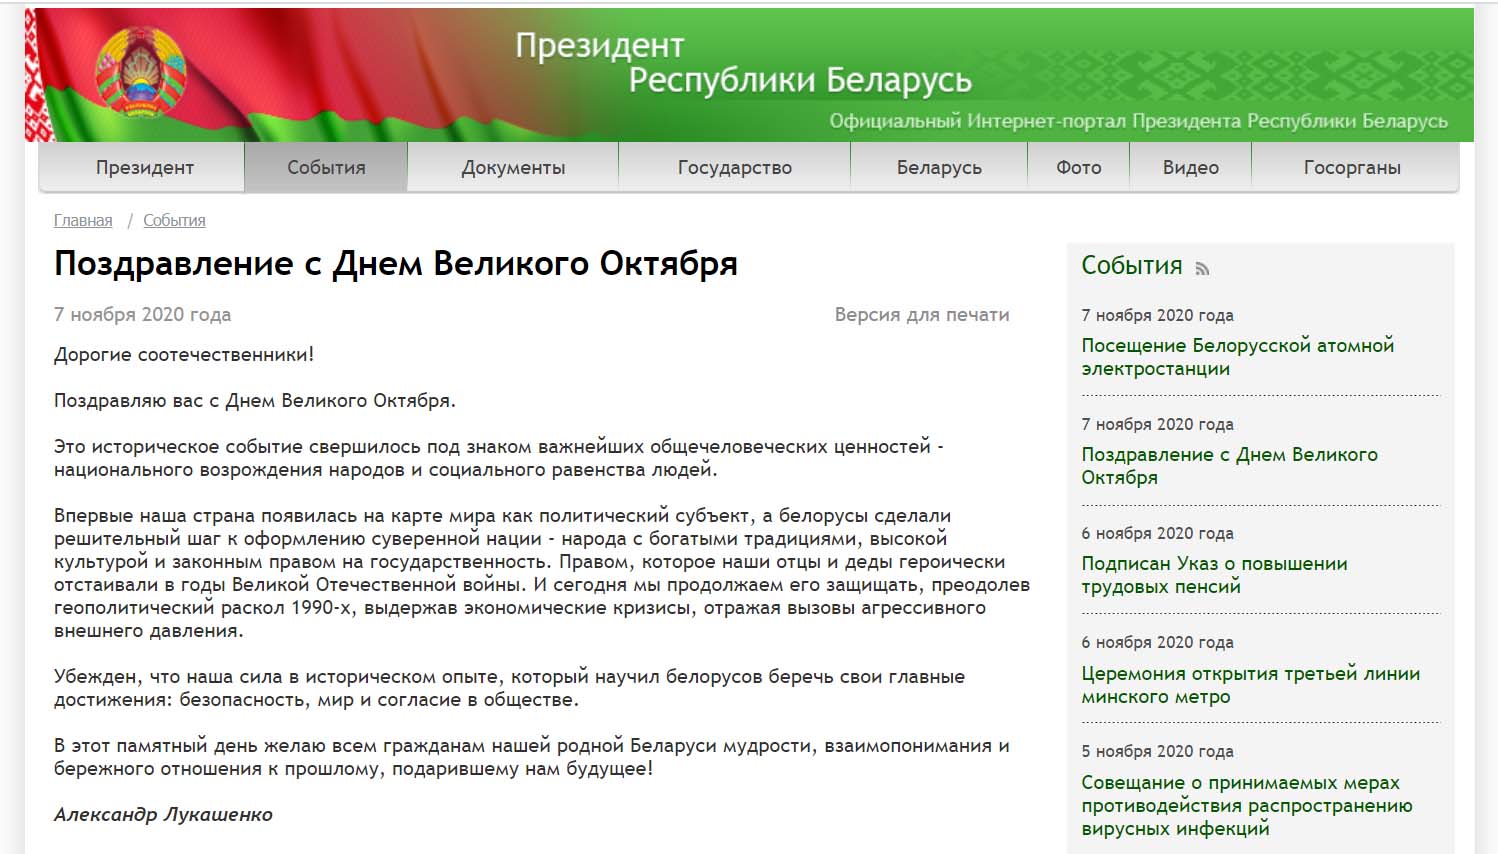Go to the Государство section
Image resolution: width=1498 pixels, height=854 pixels.
pos(734,167)
